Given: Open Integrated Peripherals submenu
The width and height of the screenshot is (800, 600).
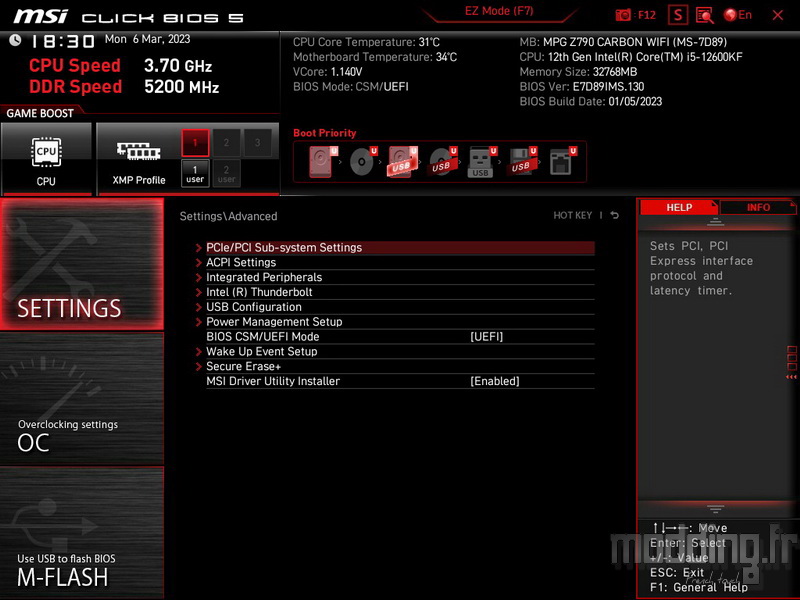Looking at the screenshot, I should click(400, 277).
